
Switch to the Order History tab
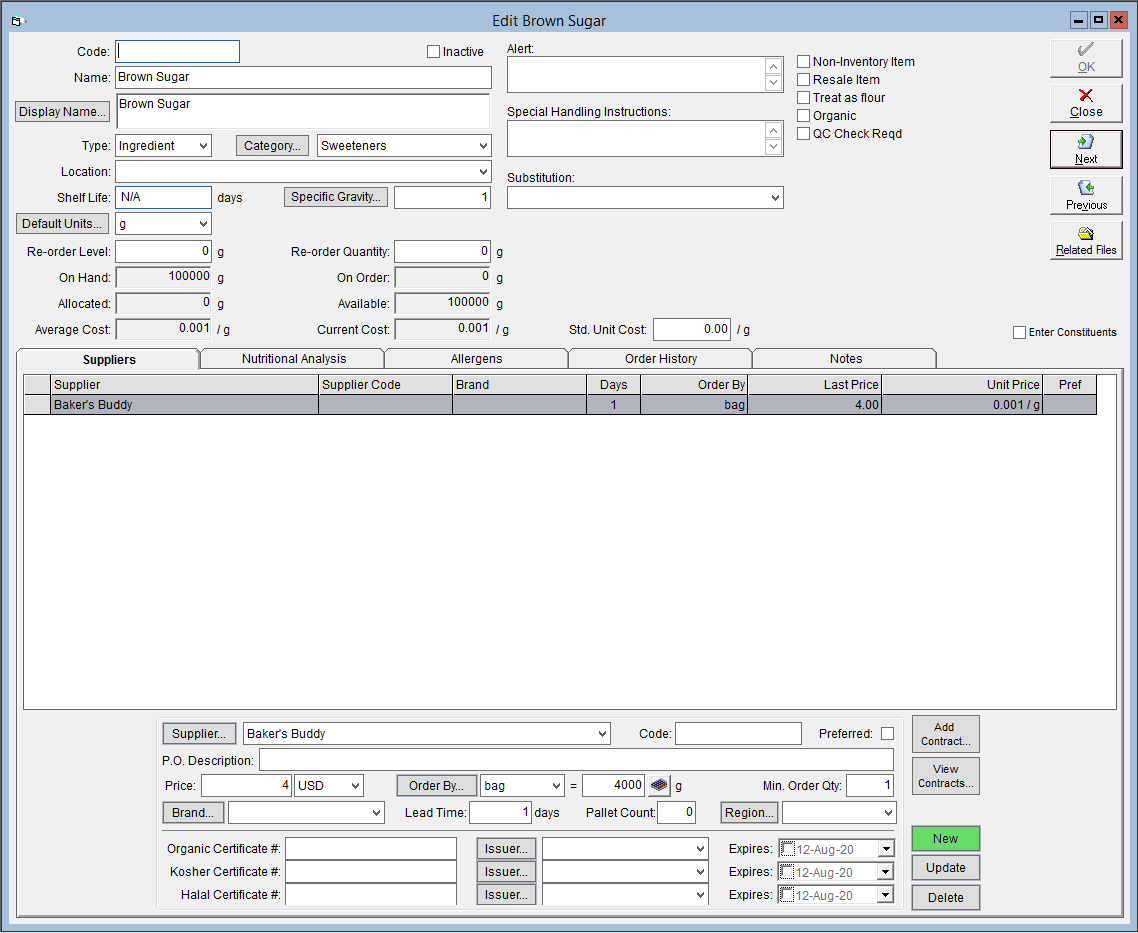660,358
